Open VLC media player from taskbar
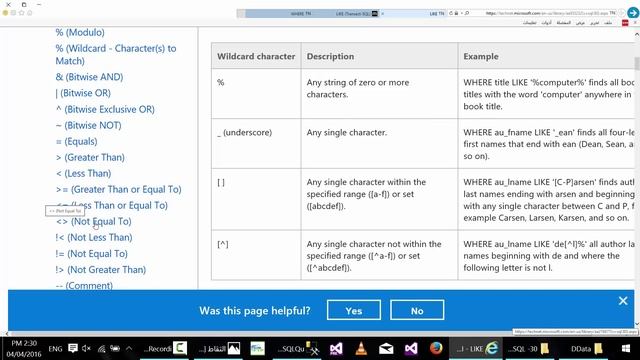Screen dimensions: 640x360 pos(361,349)
